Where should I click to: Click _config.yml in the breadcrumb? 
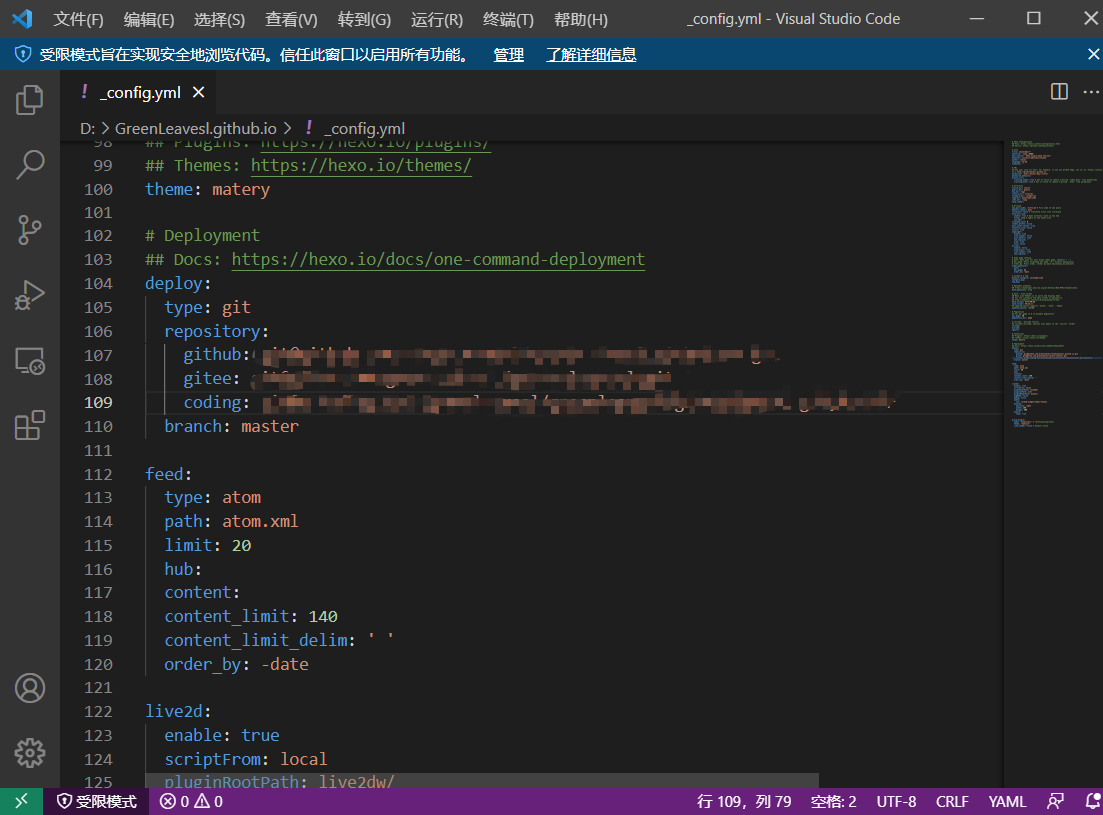tap(364, 129)
